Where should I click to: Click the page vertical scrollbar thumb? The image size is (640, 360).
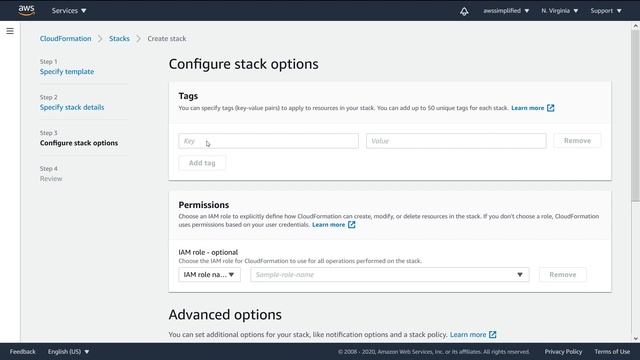click(636, 116)
